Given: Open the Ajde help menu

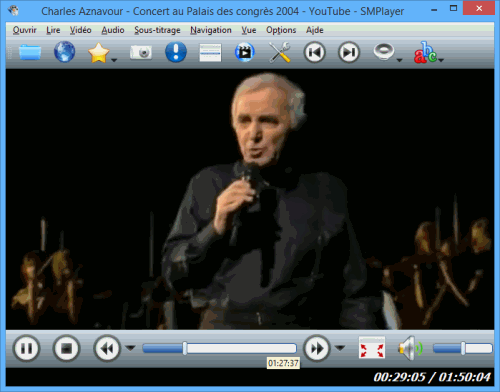Looking at the screenshot, I should (315, 30).
